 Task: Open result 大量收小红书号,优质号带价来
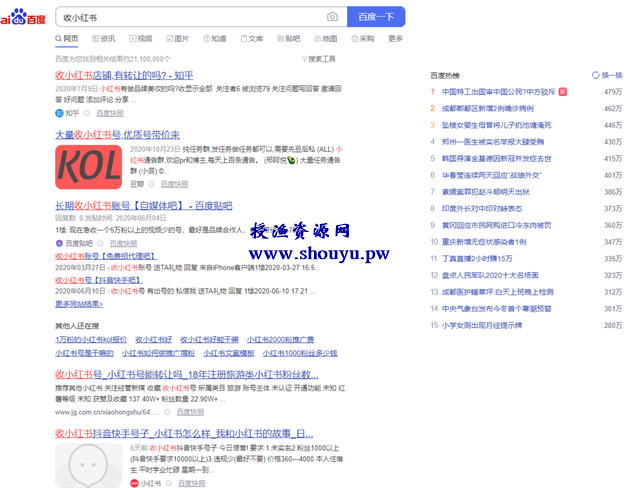pyautogui.click(x=118, y=135)
